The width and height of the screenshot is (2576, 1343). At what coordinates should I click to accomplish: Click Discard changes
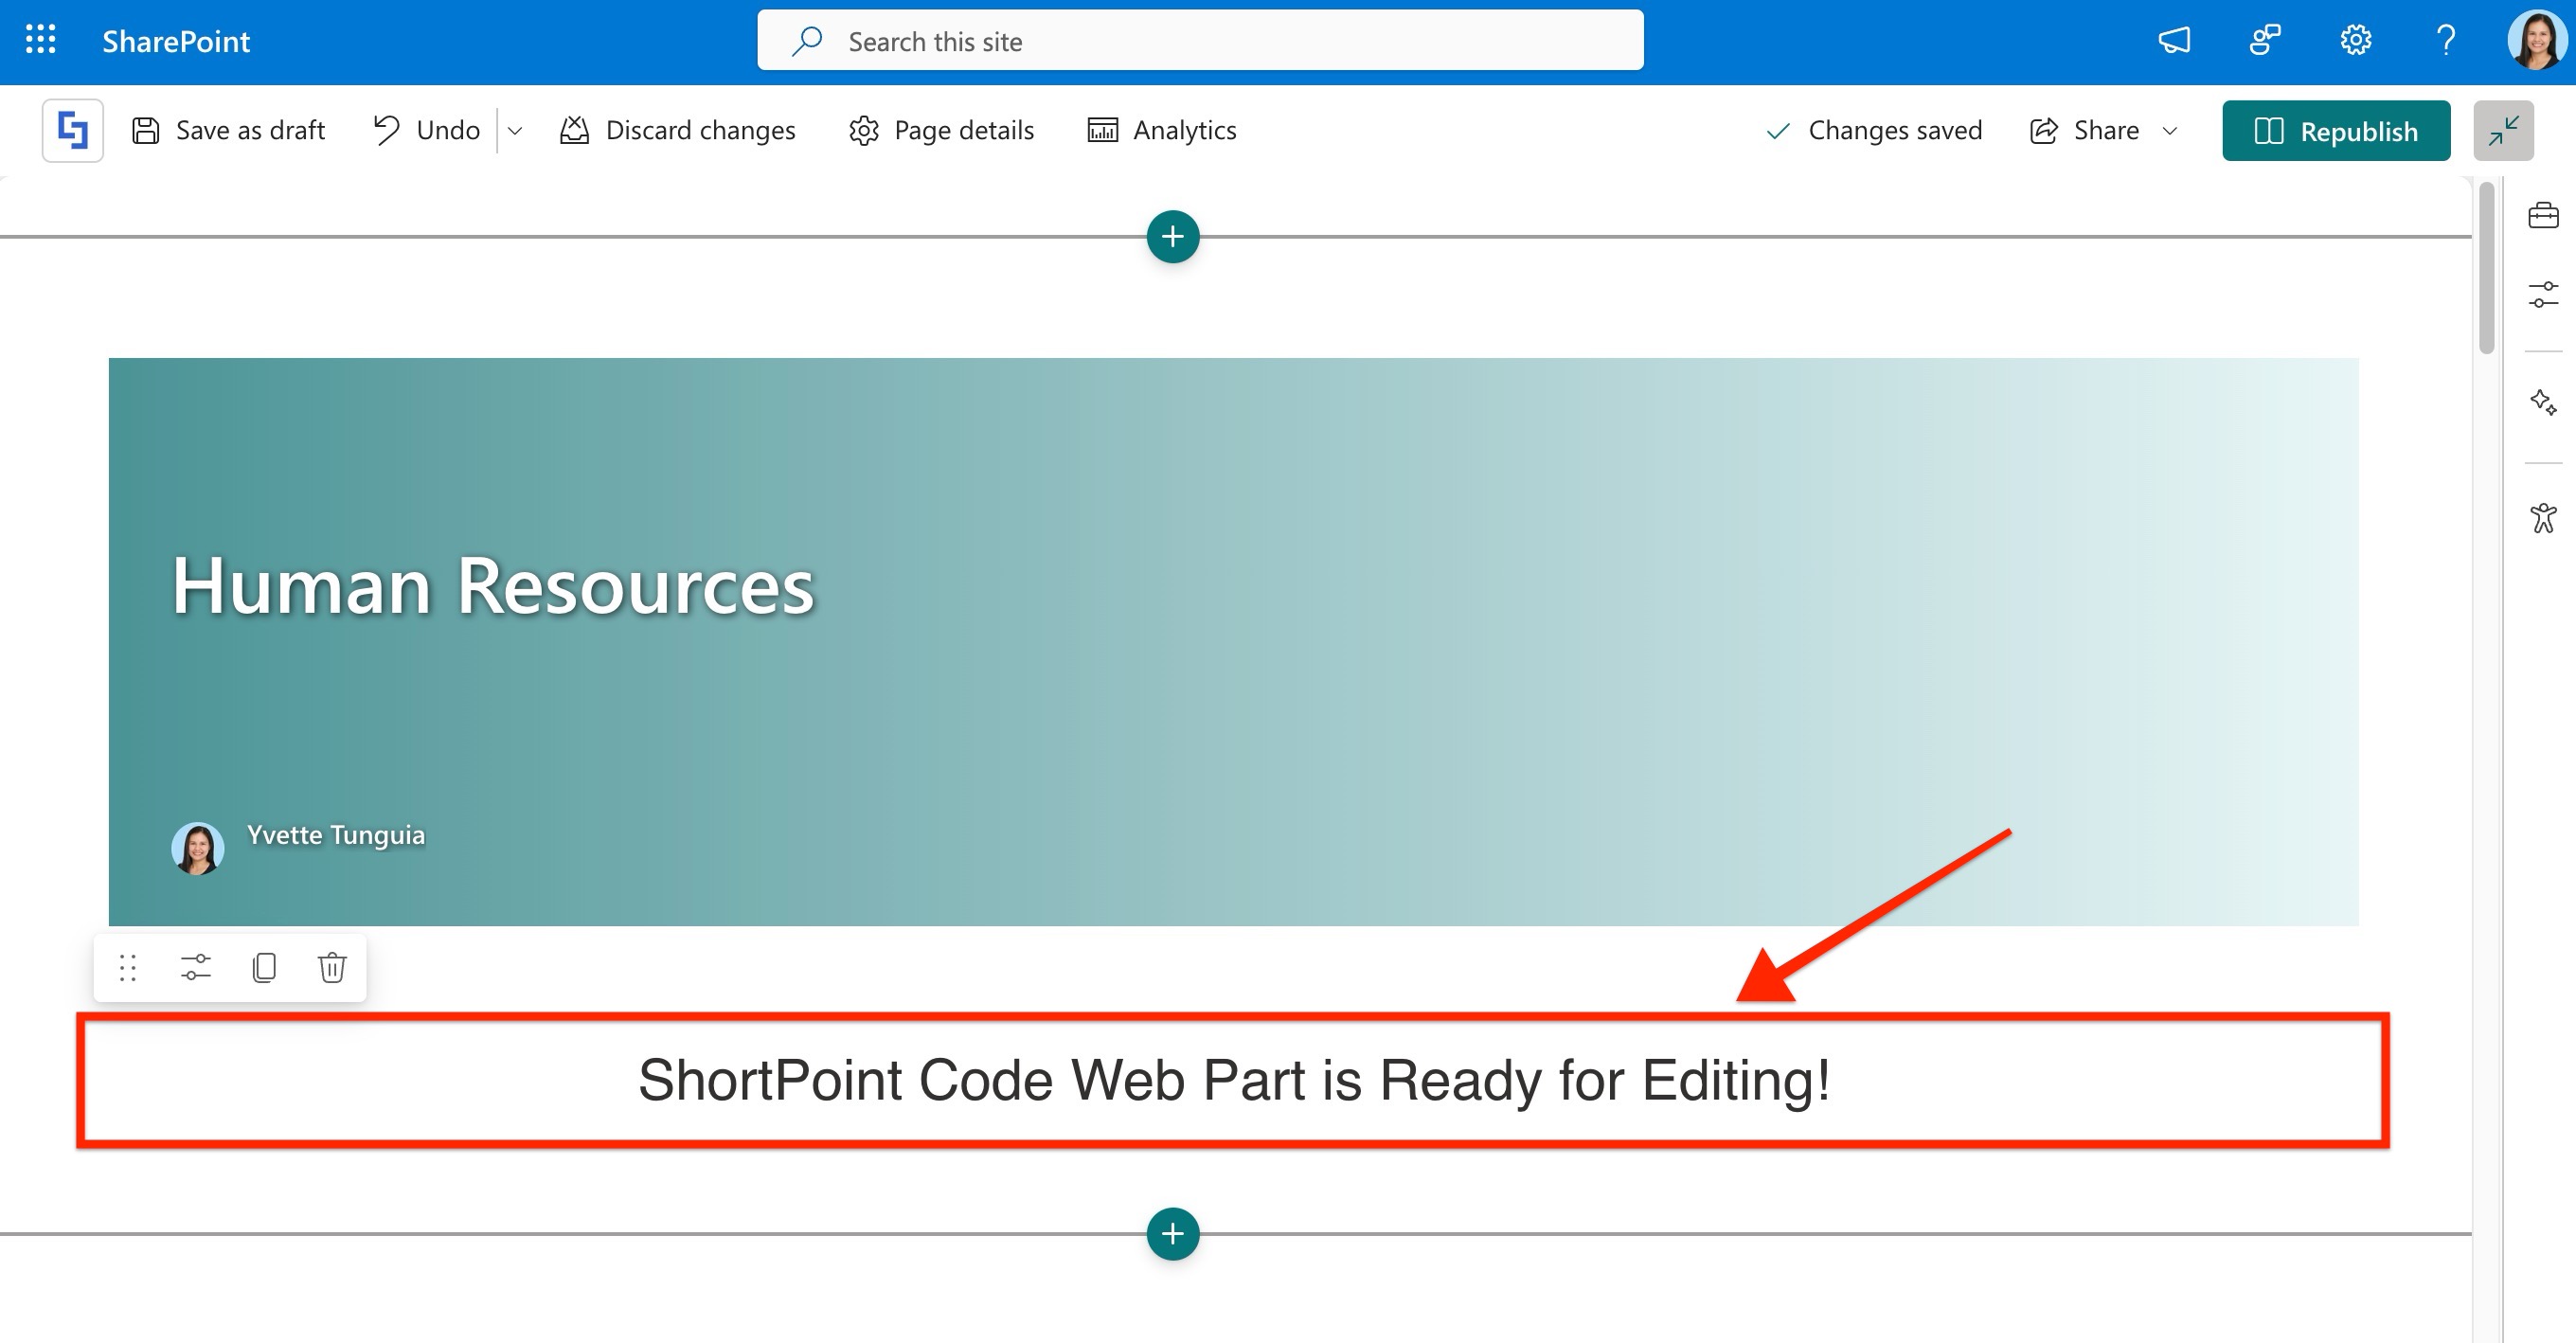click(678, 131)
